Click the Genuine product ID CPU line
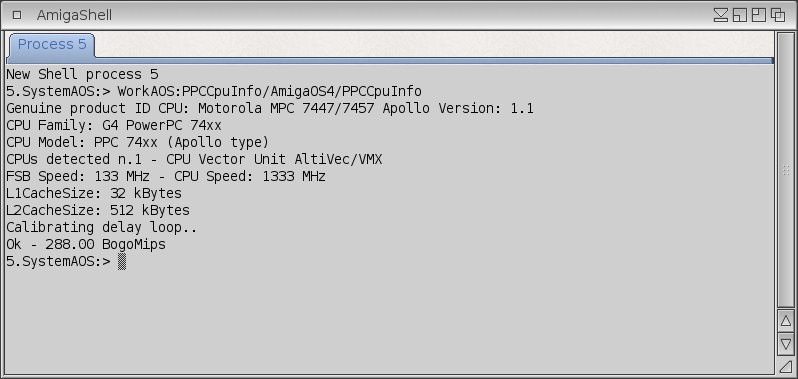Image resolution: width=798 pixels, height=379 pixels. click(270, 108)
